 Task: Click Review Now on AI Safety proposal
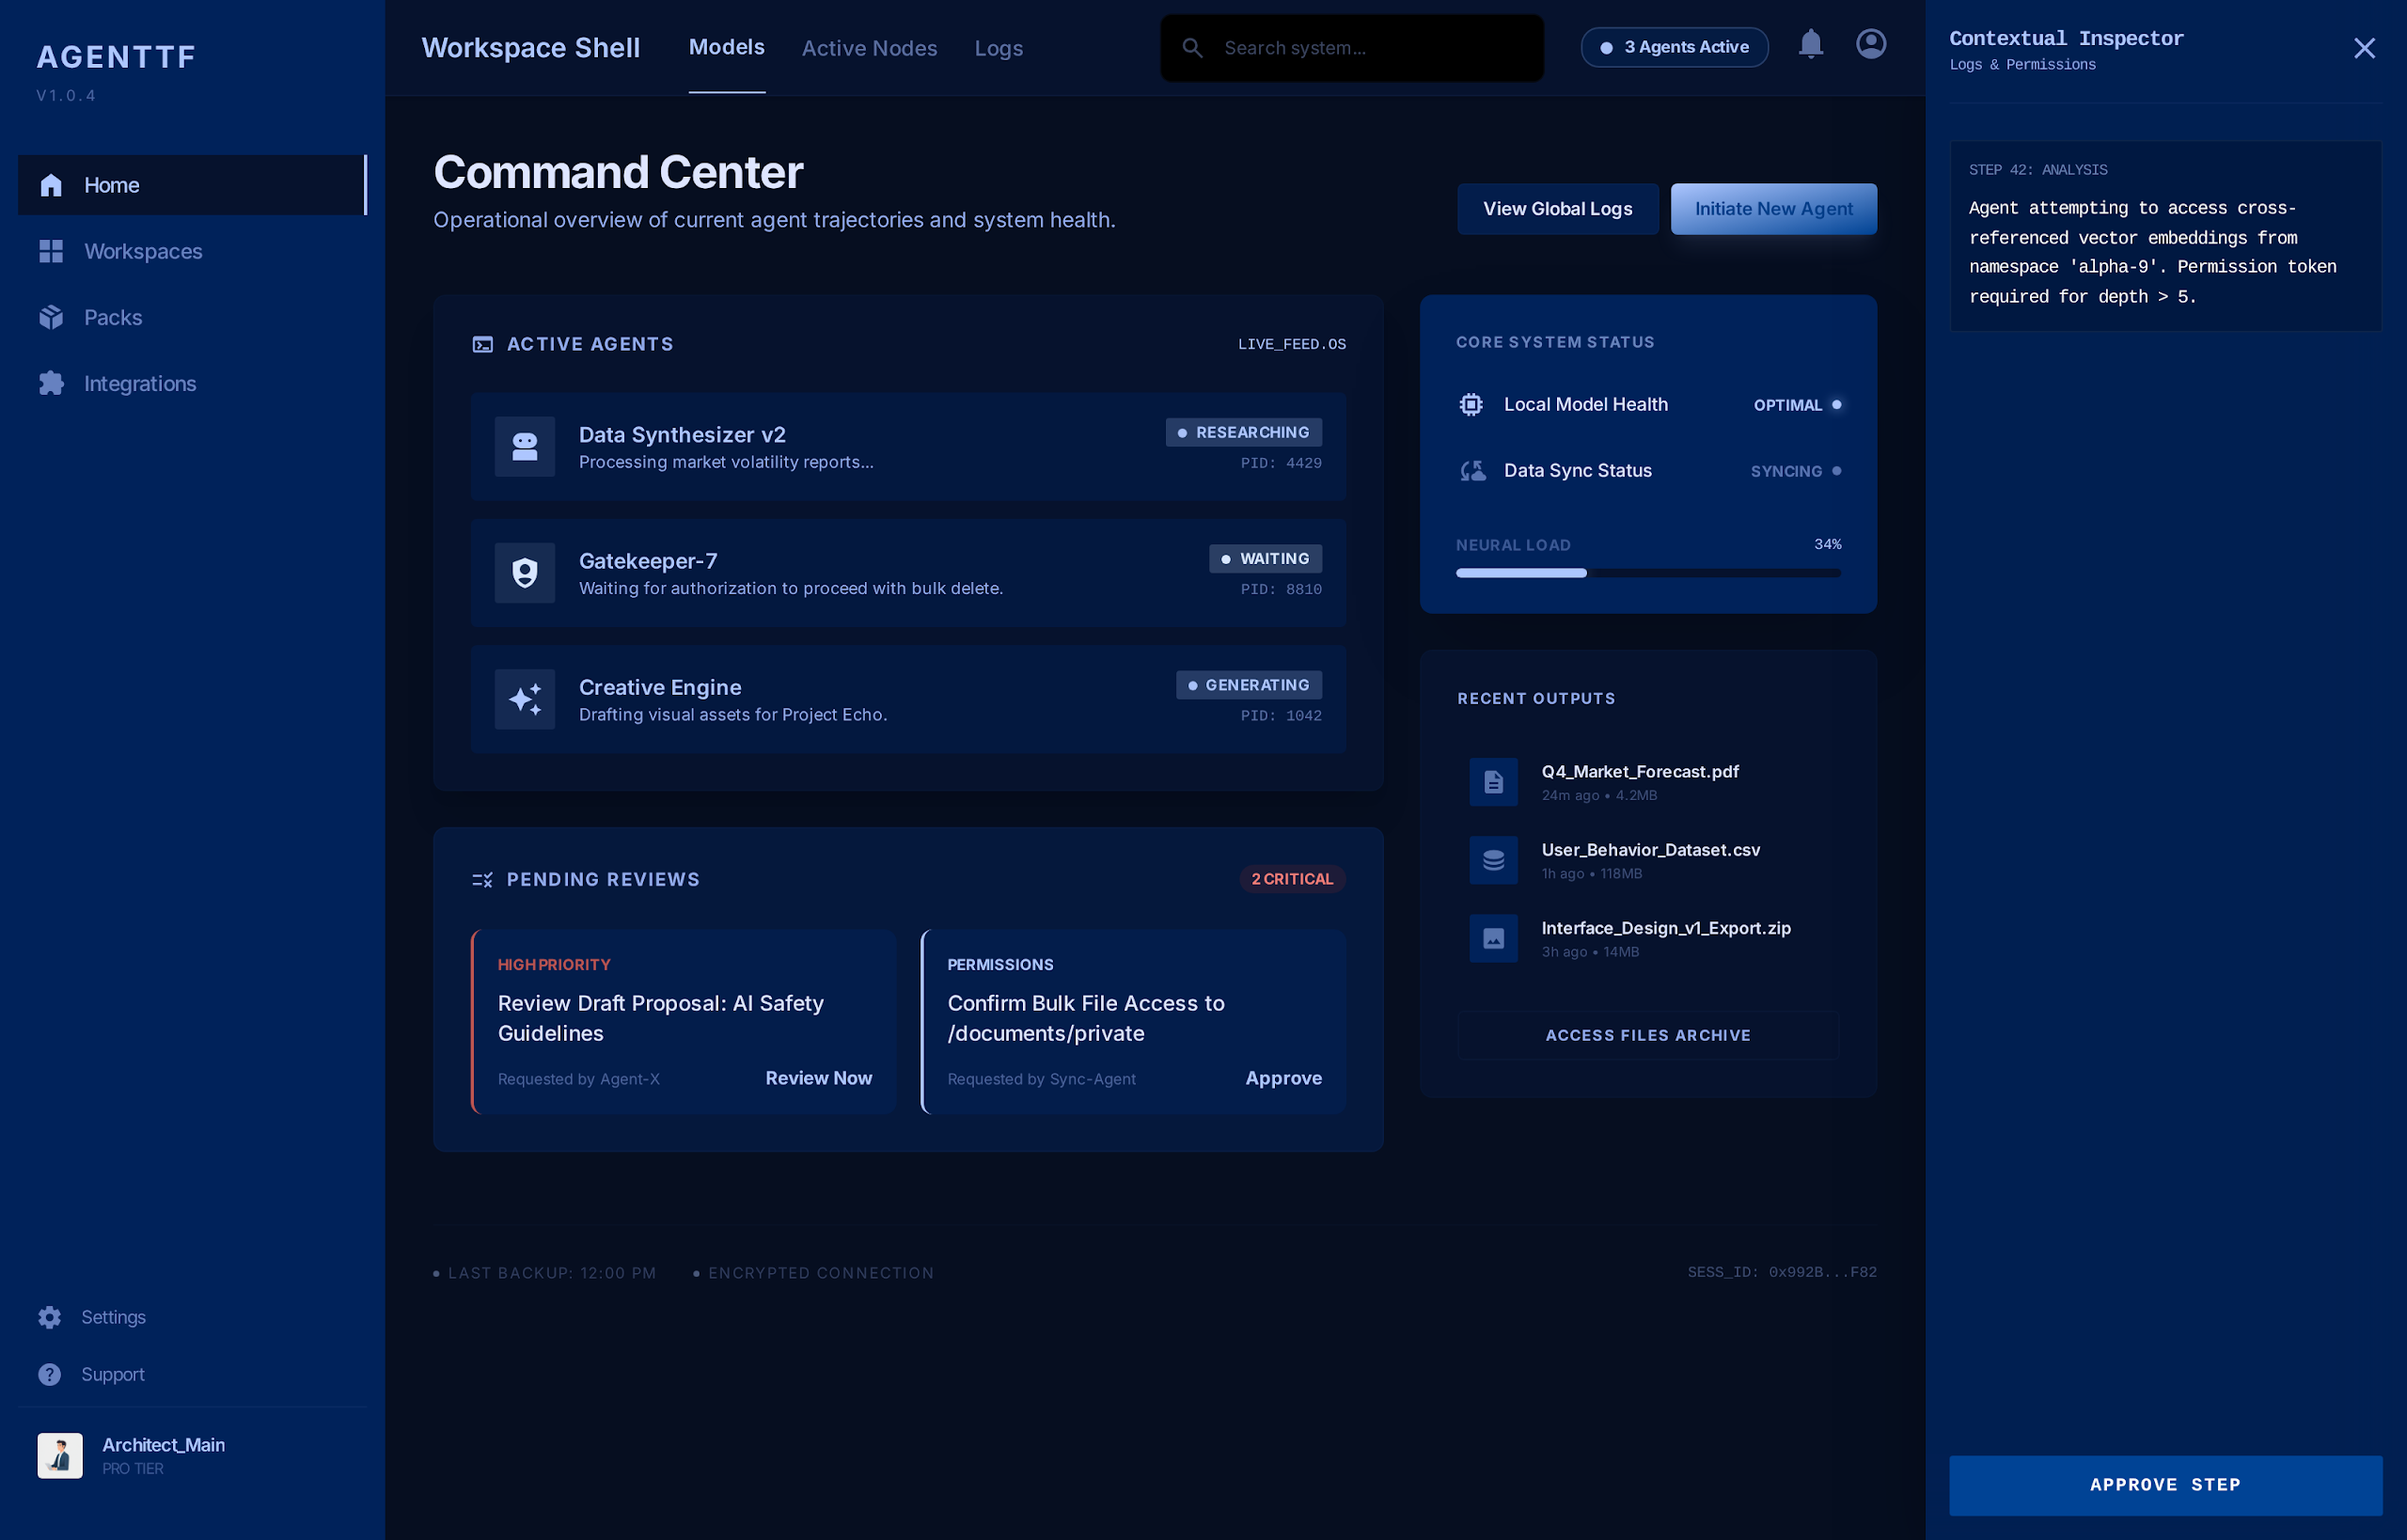[x=818, y=1078]
